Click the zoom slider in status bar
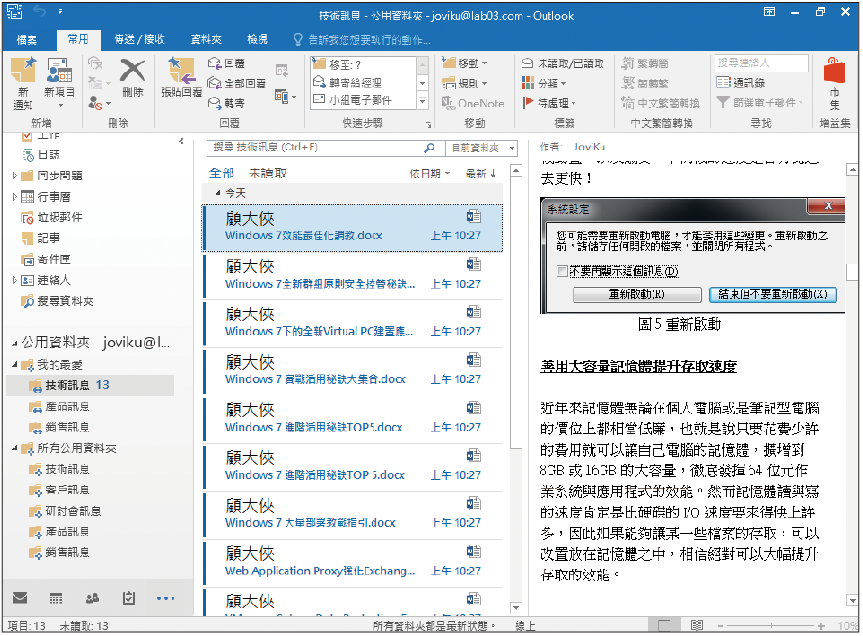The image size is (863, 636). [x=771, y=626]
